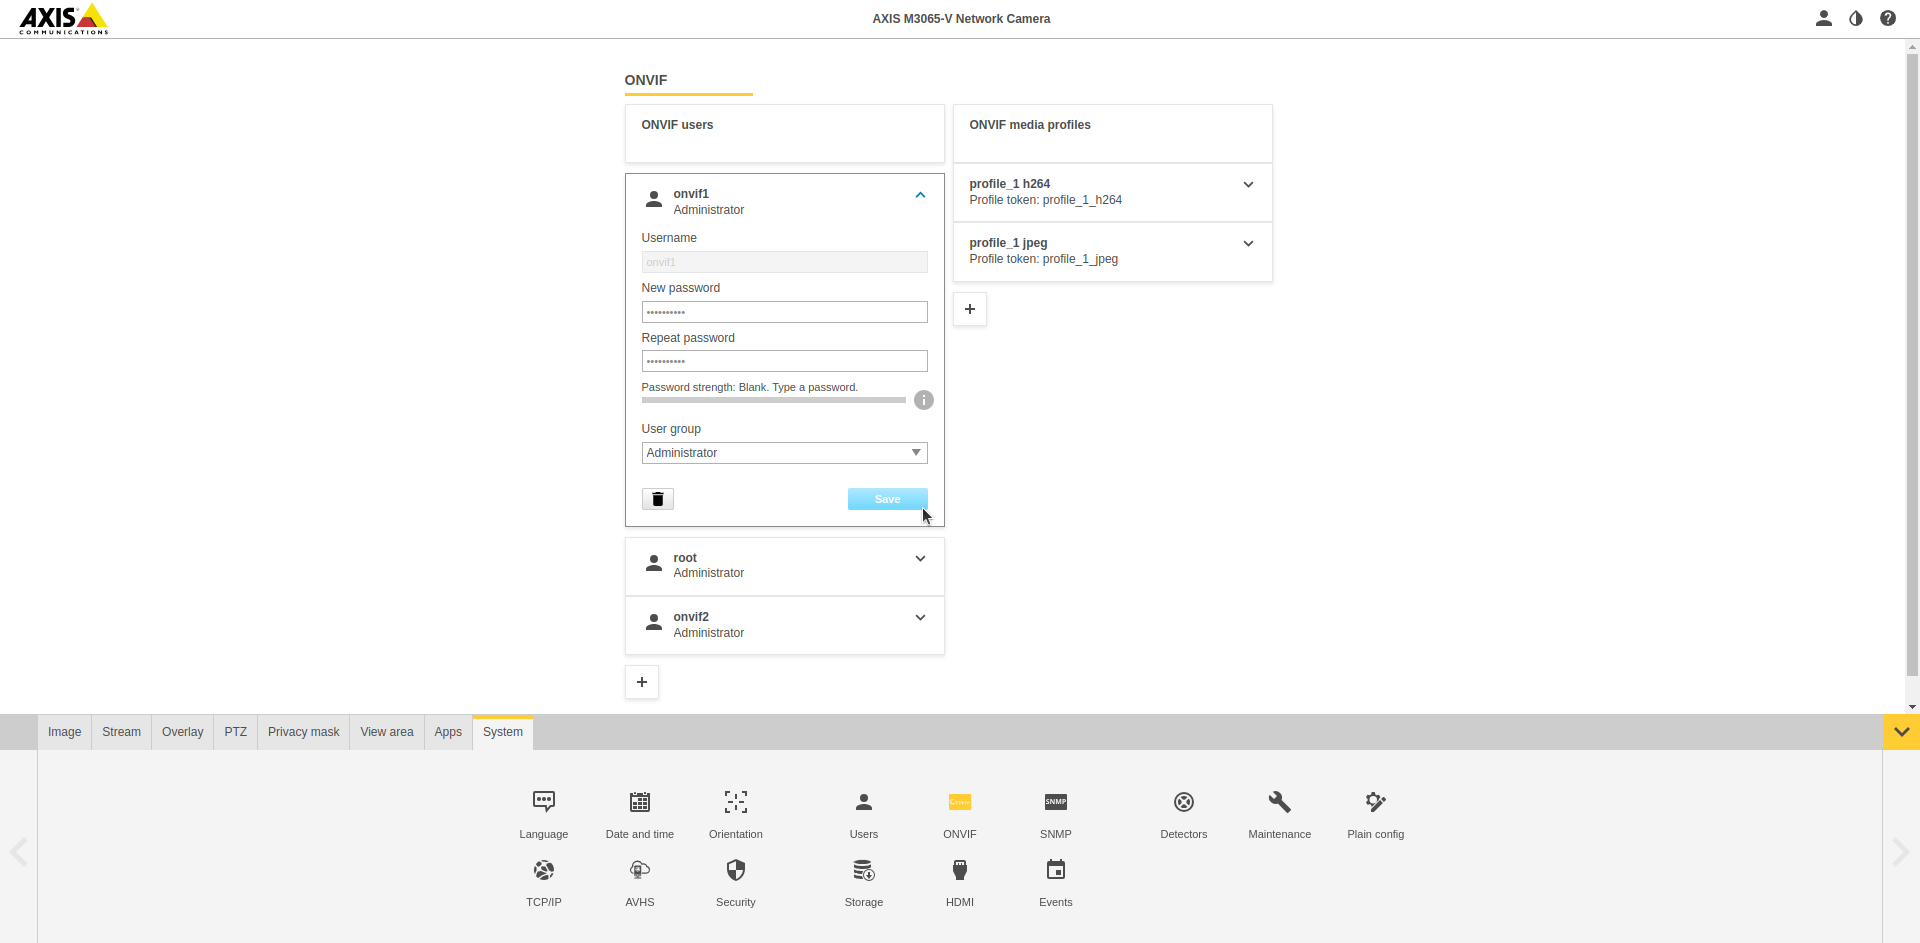Open the Maintenance wrench icon
The height and width of the screenshot is (943, 1920).
(1279, 802)
